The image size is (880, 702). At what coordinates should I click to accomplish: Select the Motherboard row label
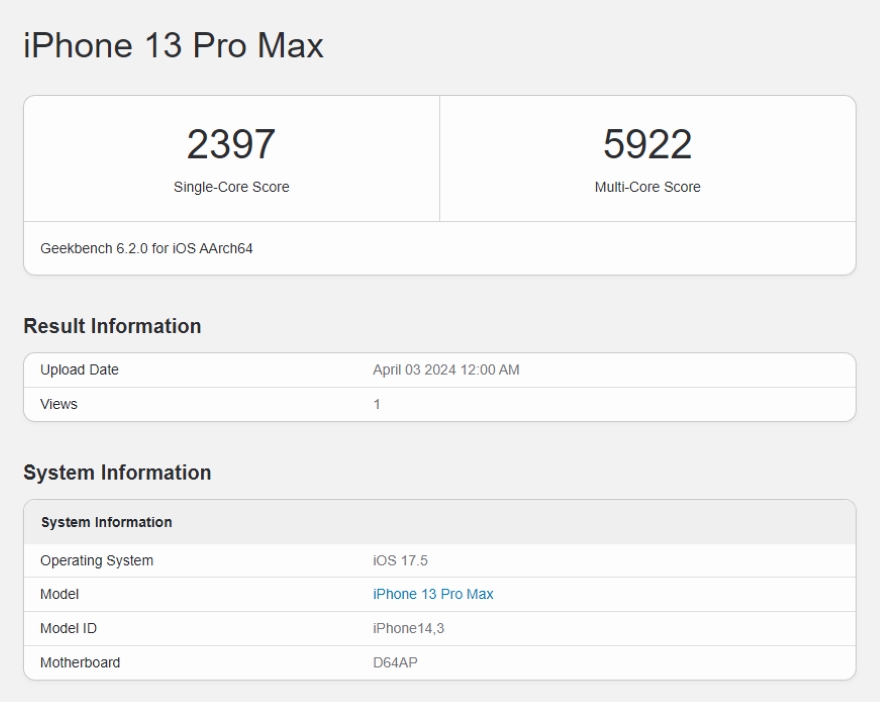click(80, 662)
